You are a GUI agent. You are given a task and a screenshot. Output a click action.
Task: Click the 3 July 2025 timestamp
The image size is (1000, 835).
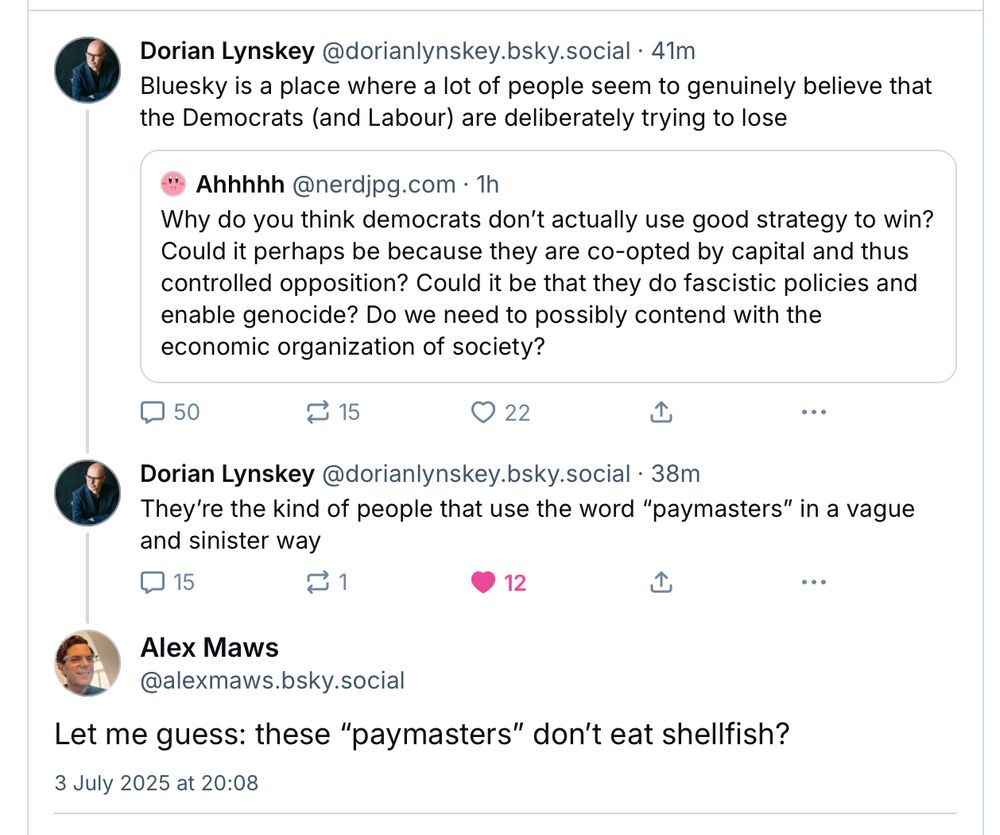point(156,783)
